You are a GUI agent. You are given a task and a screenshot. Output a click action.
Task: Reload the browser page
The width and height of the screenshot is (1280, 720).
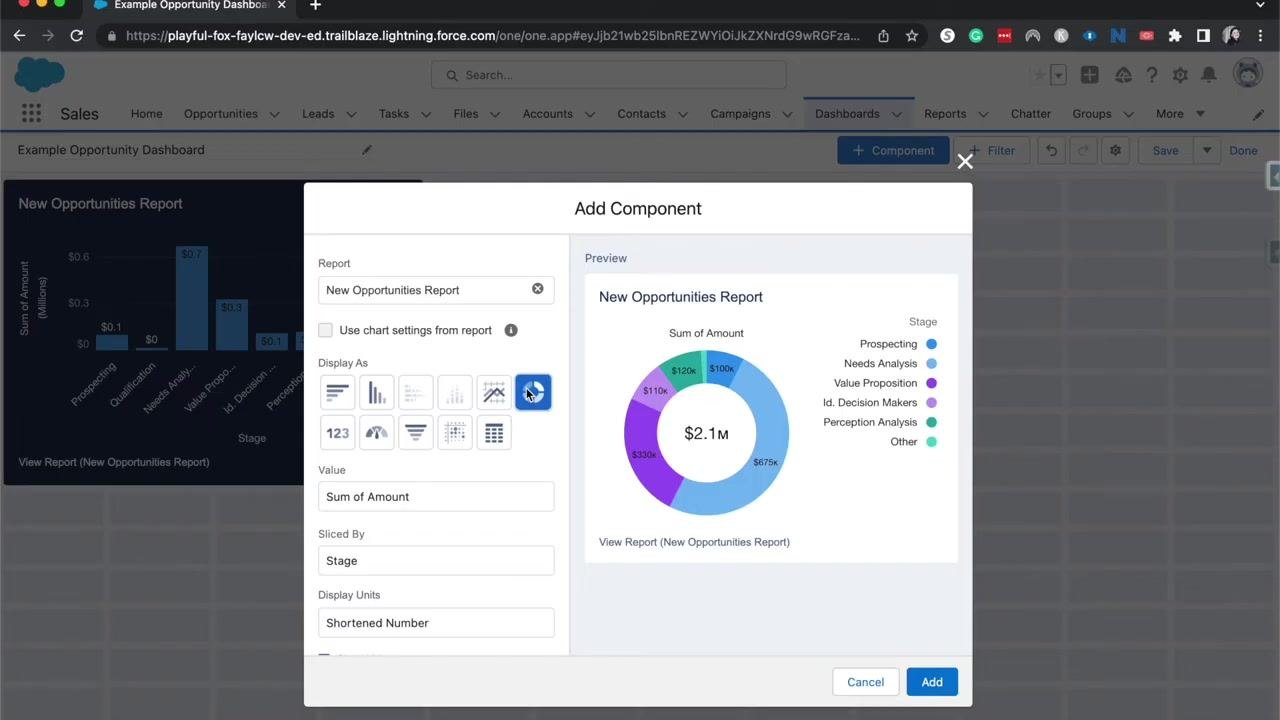pyautogui.click(x=76, y=35)
